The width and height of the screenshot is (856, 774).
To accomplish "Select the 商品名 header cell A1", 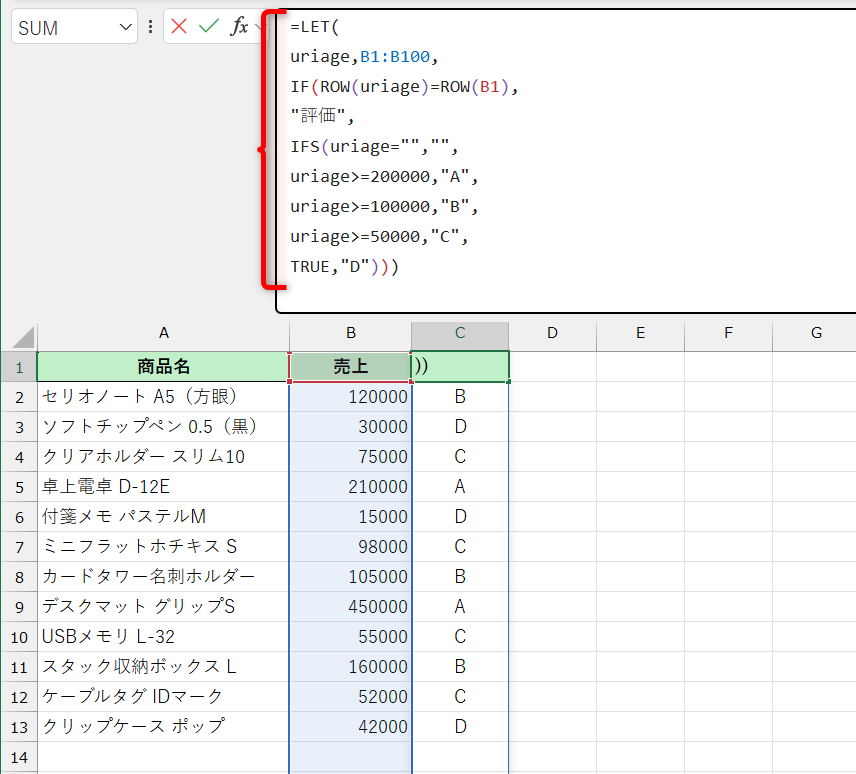I will 163,366.
